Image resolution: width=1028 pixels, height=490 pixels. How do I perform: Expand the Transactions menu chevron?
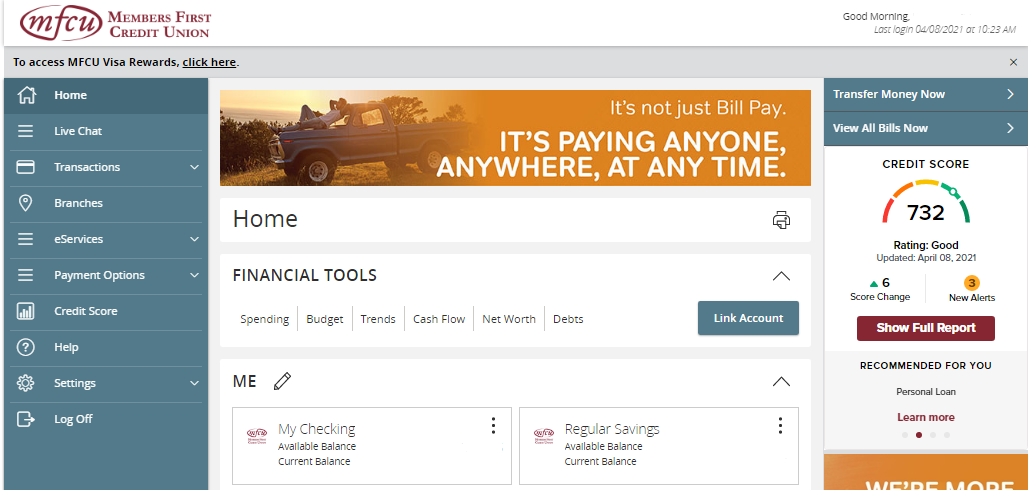point(194,167)
